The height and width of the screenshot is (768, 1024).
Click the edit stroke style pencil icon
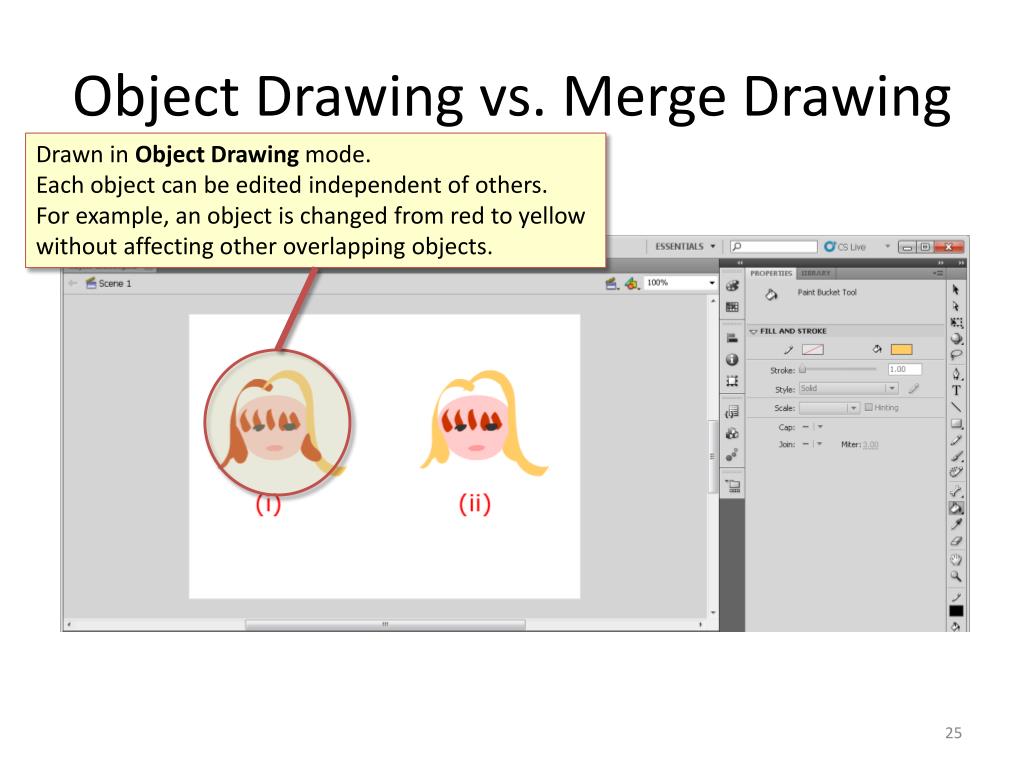pos(914,389)
